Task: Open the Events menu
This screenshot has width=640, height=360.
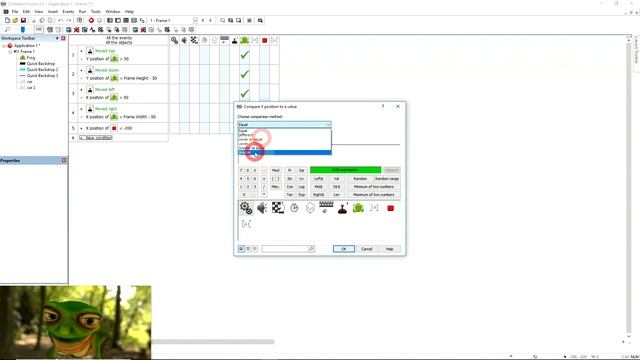Action: tap(68, 11)
